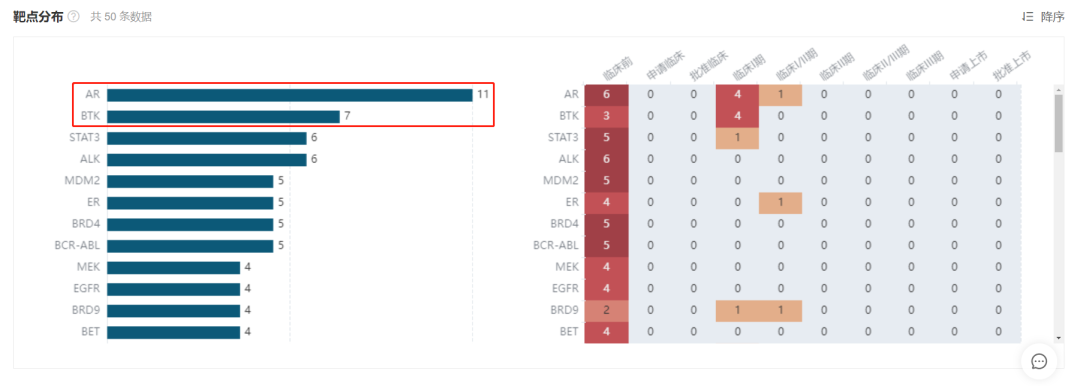Screen dimensions: 1080x386
Task: Click the scrollbar up arrow
Action: point(1059,89)
